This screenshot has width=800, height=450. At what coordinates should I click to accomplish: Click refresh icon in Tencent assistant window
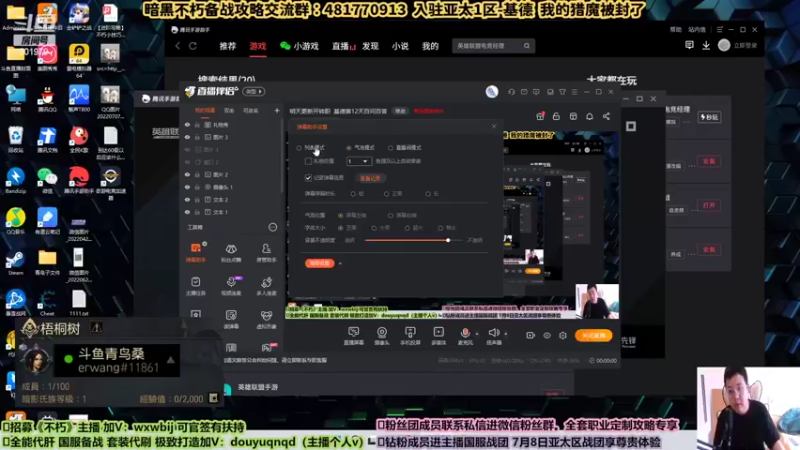pos(193,46)
